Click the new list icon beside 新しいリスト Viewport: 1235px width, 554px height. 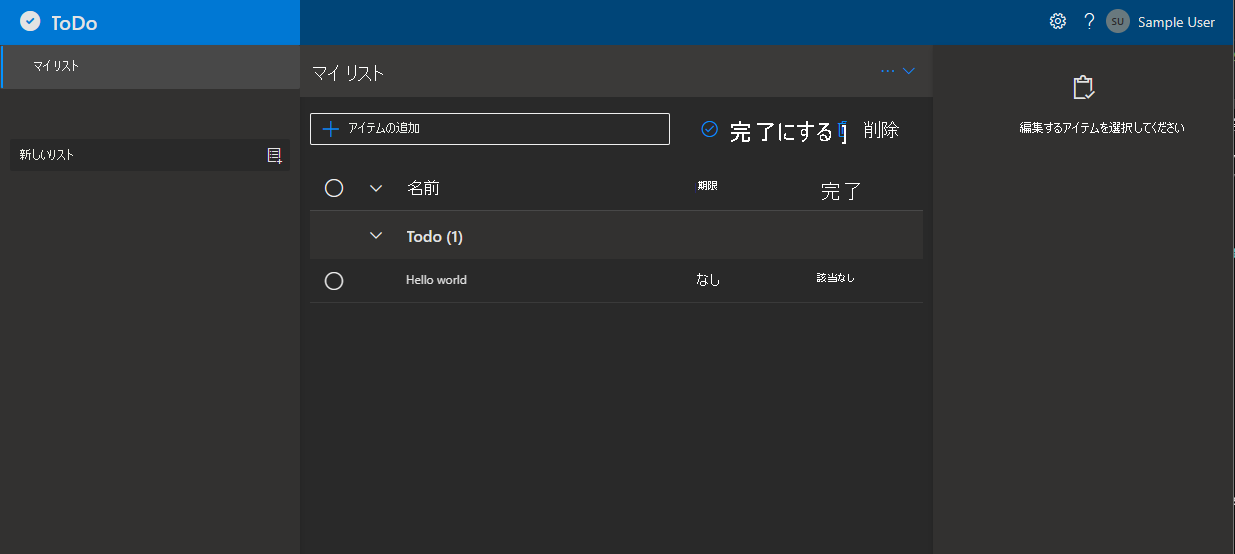point(275,155)
